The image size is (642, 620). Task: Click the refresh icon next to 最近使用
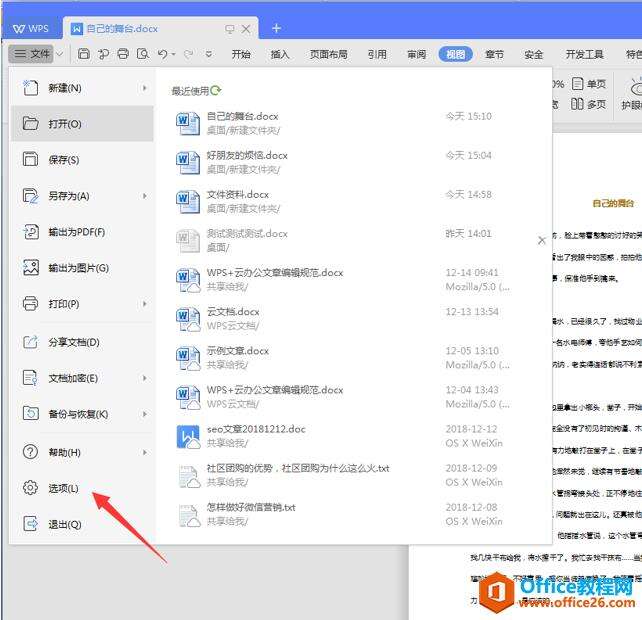point(217,90)
